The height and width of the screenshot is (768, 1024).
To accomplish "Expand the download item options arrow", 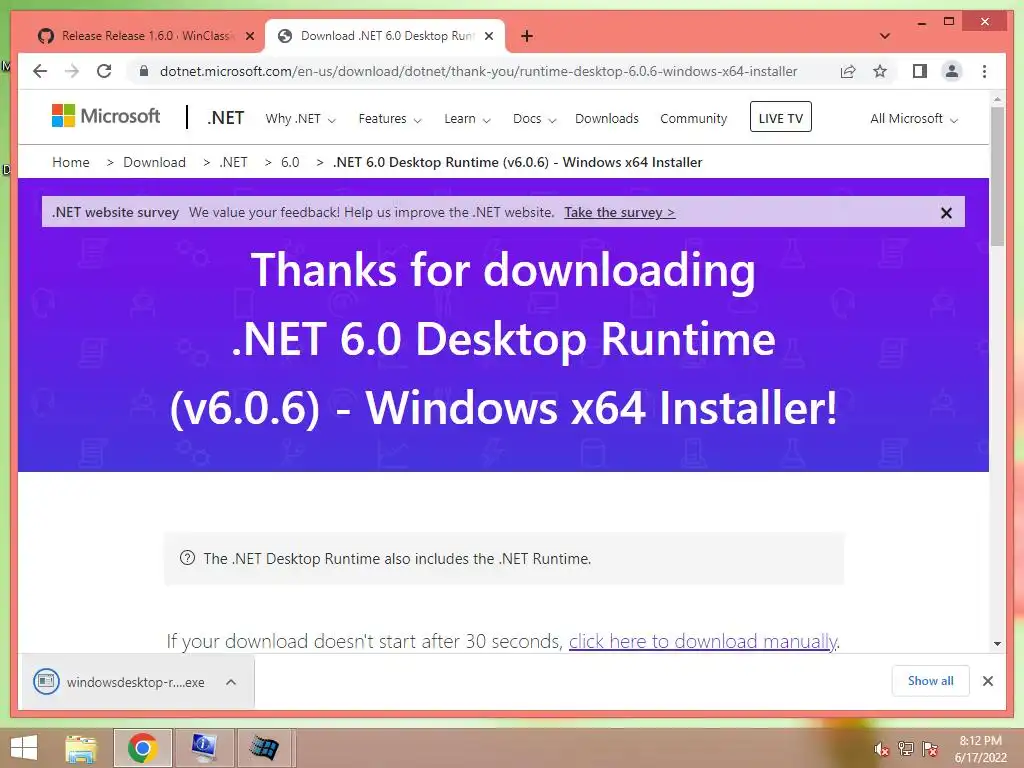I will 231,682.
